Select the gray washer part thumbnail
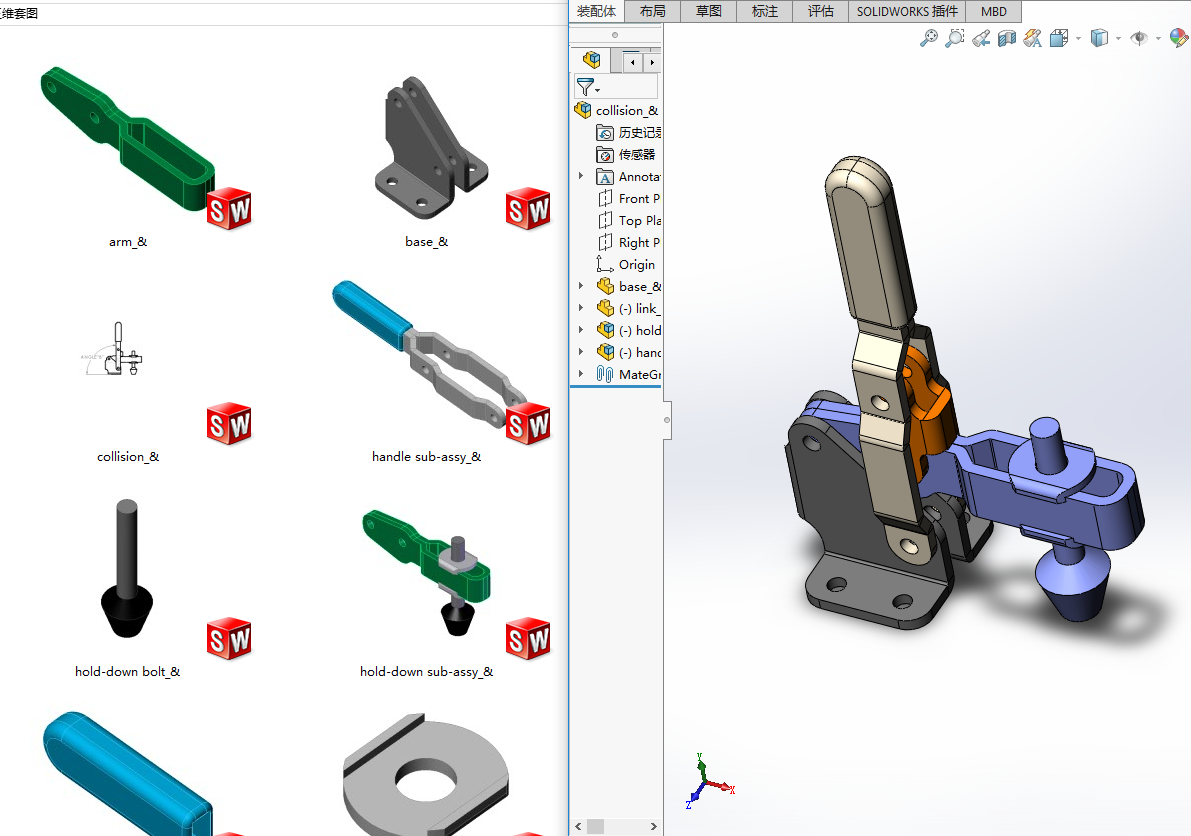Image resolution: width=1191 pixels, height=836 pixels. (426, 774)
